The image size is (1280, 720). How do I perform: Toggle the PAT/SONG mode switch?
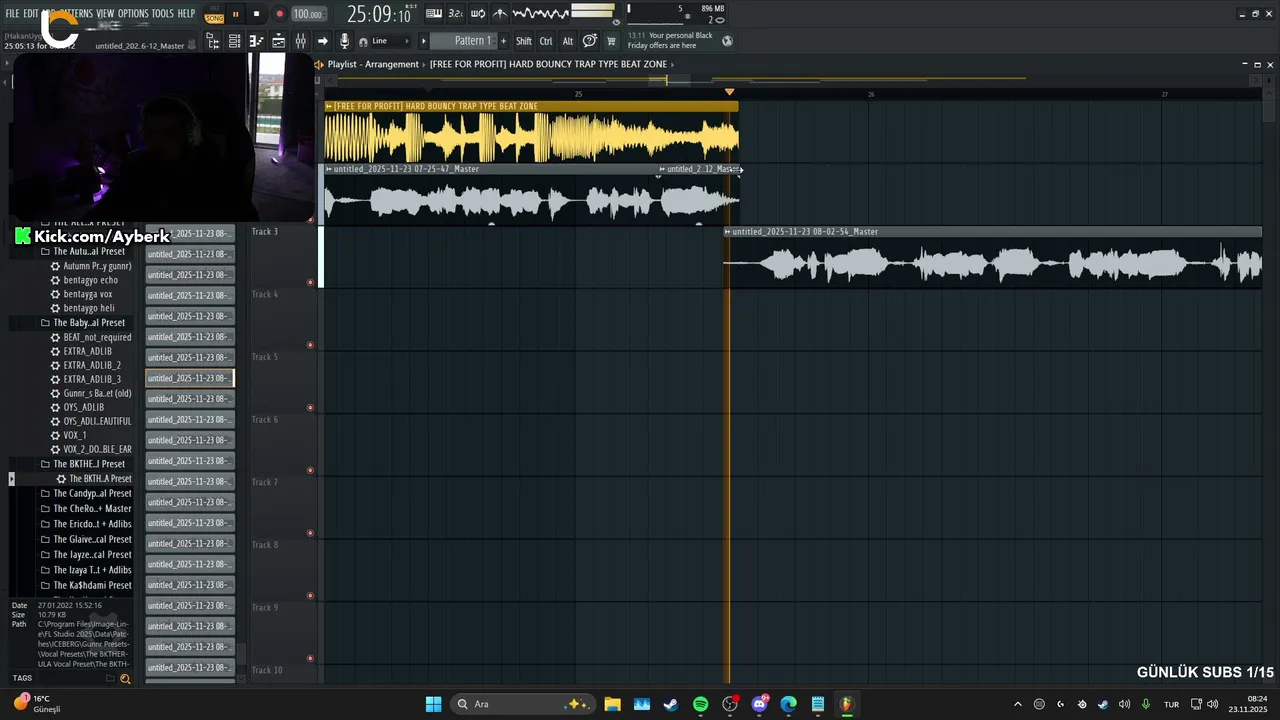(x=214, y=14)
